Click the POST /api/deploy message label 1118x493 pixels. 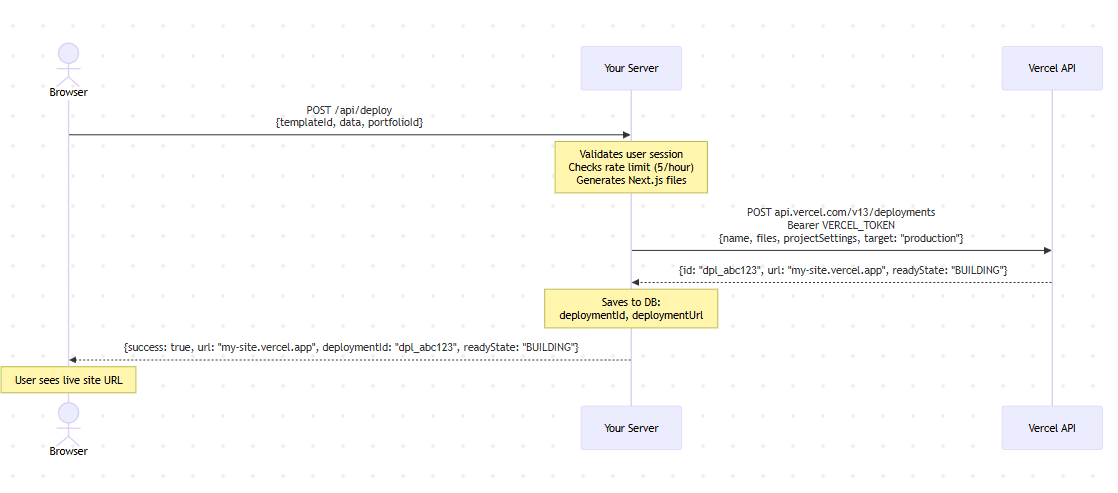click(349, 111)
